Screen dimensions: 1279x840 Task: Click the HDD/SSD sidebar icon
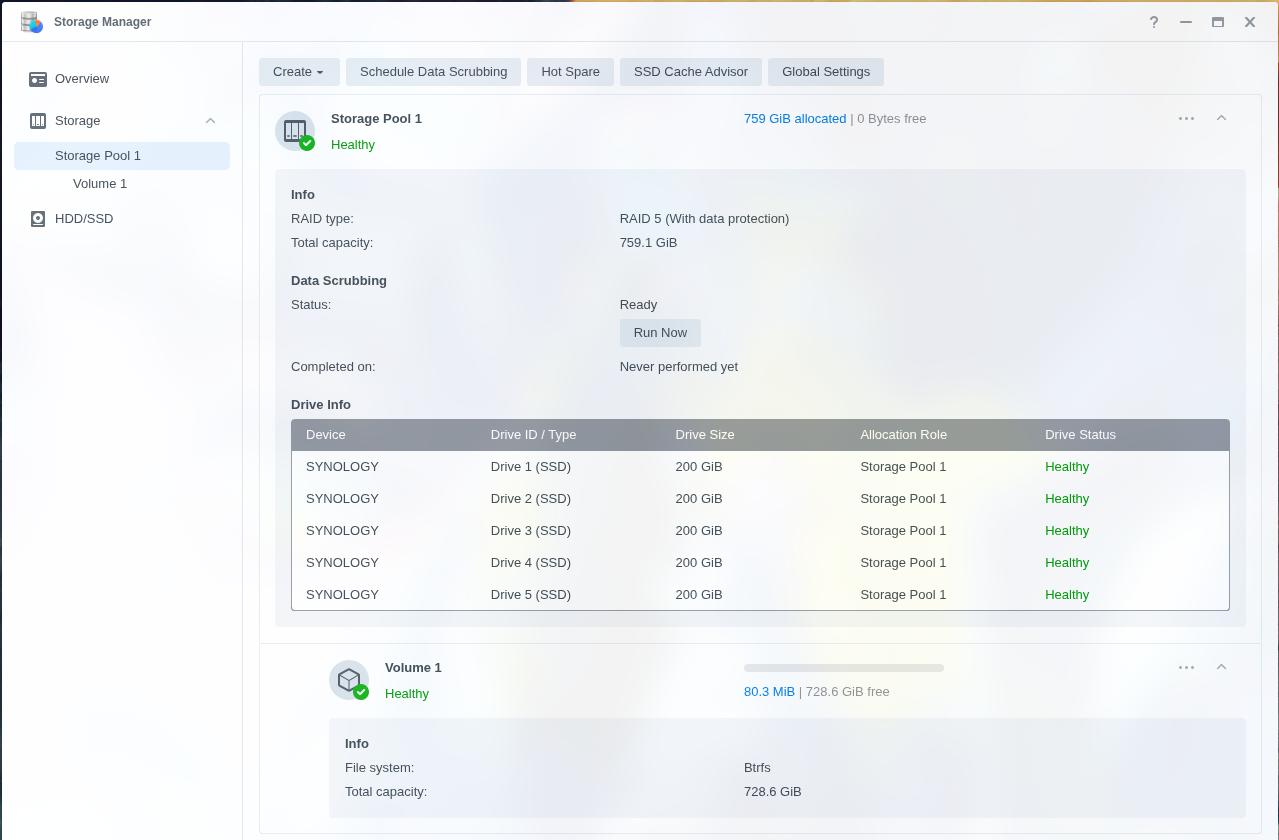(38, 219)
